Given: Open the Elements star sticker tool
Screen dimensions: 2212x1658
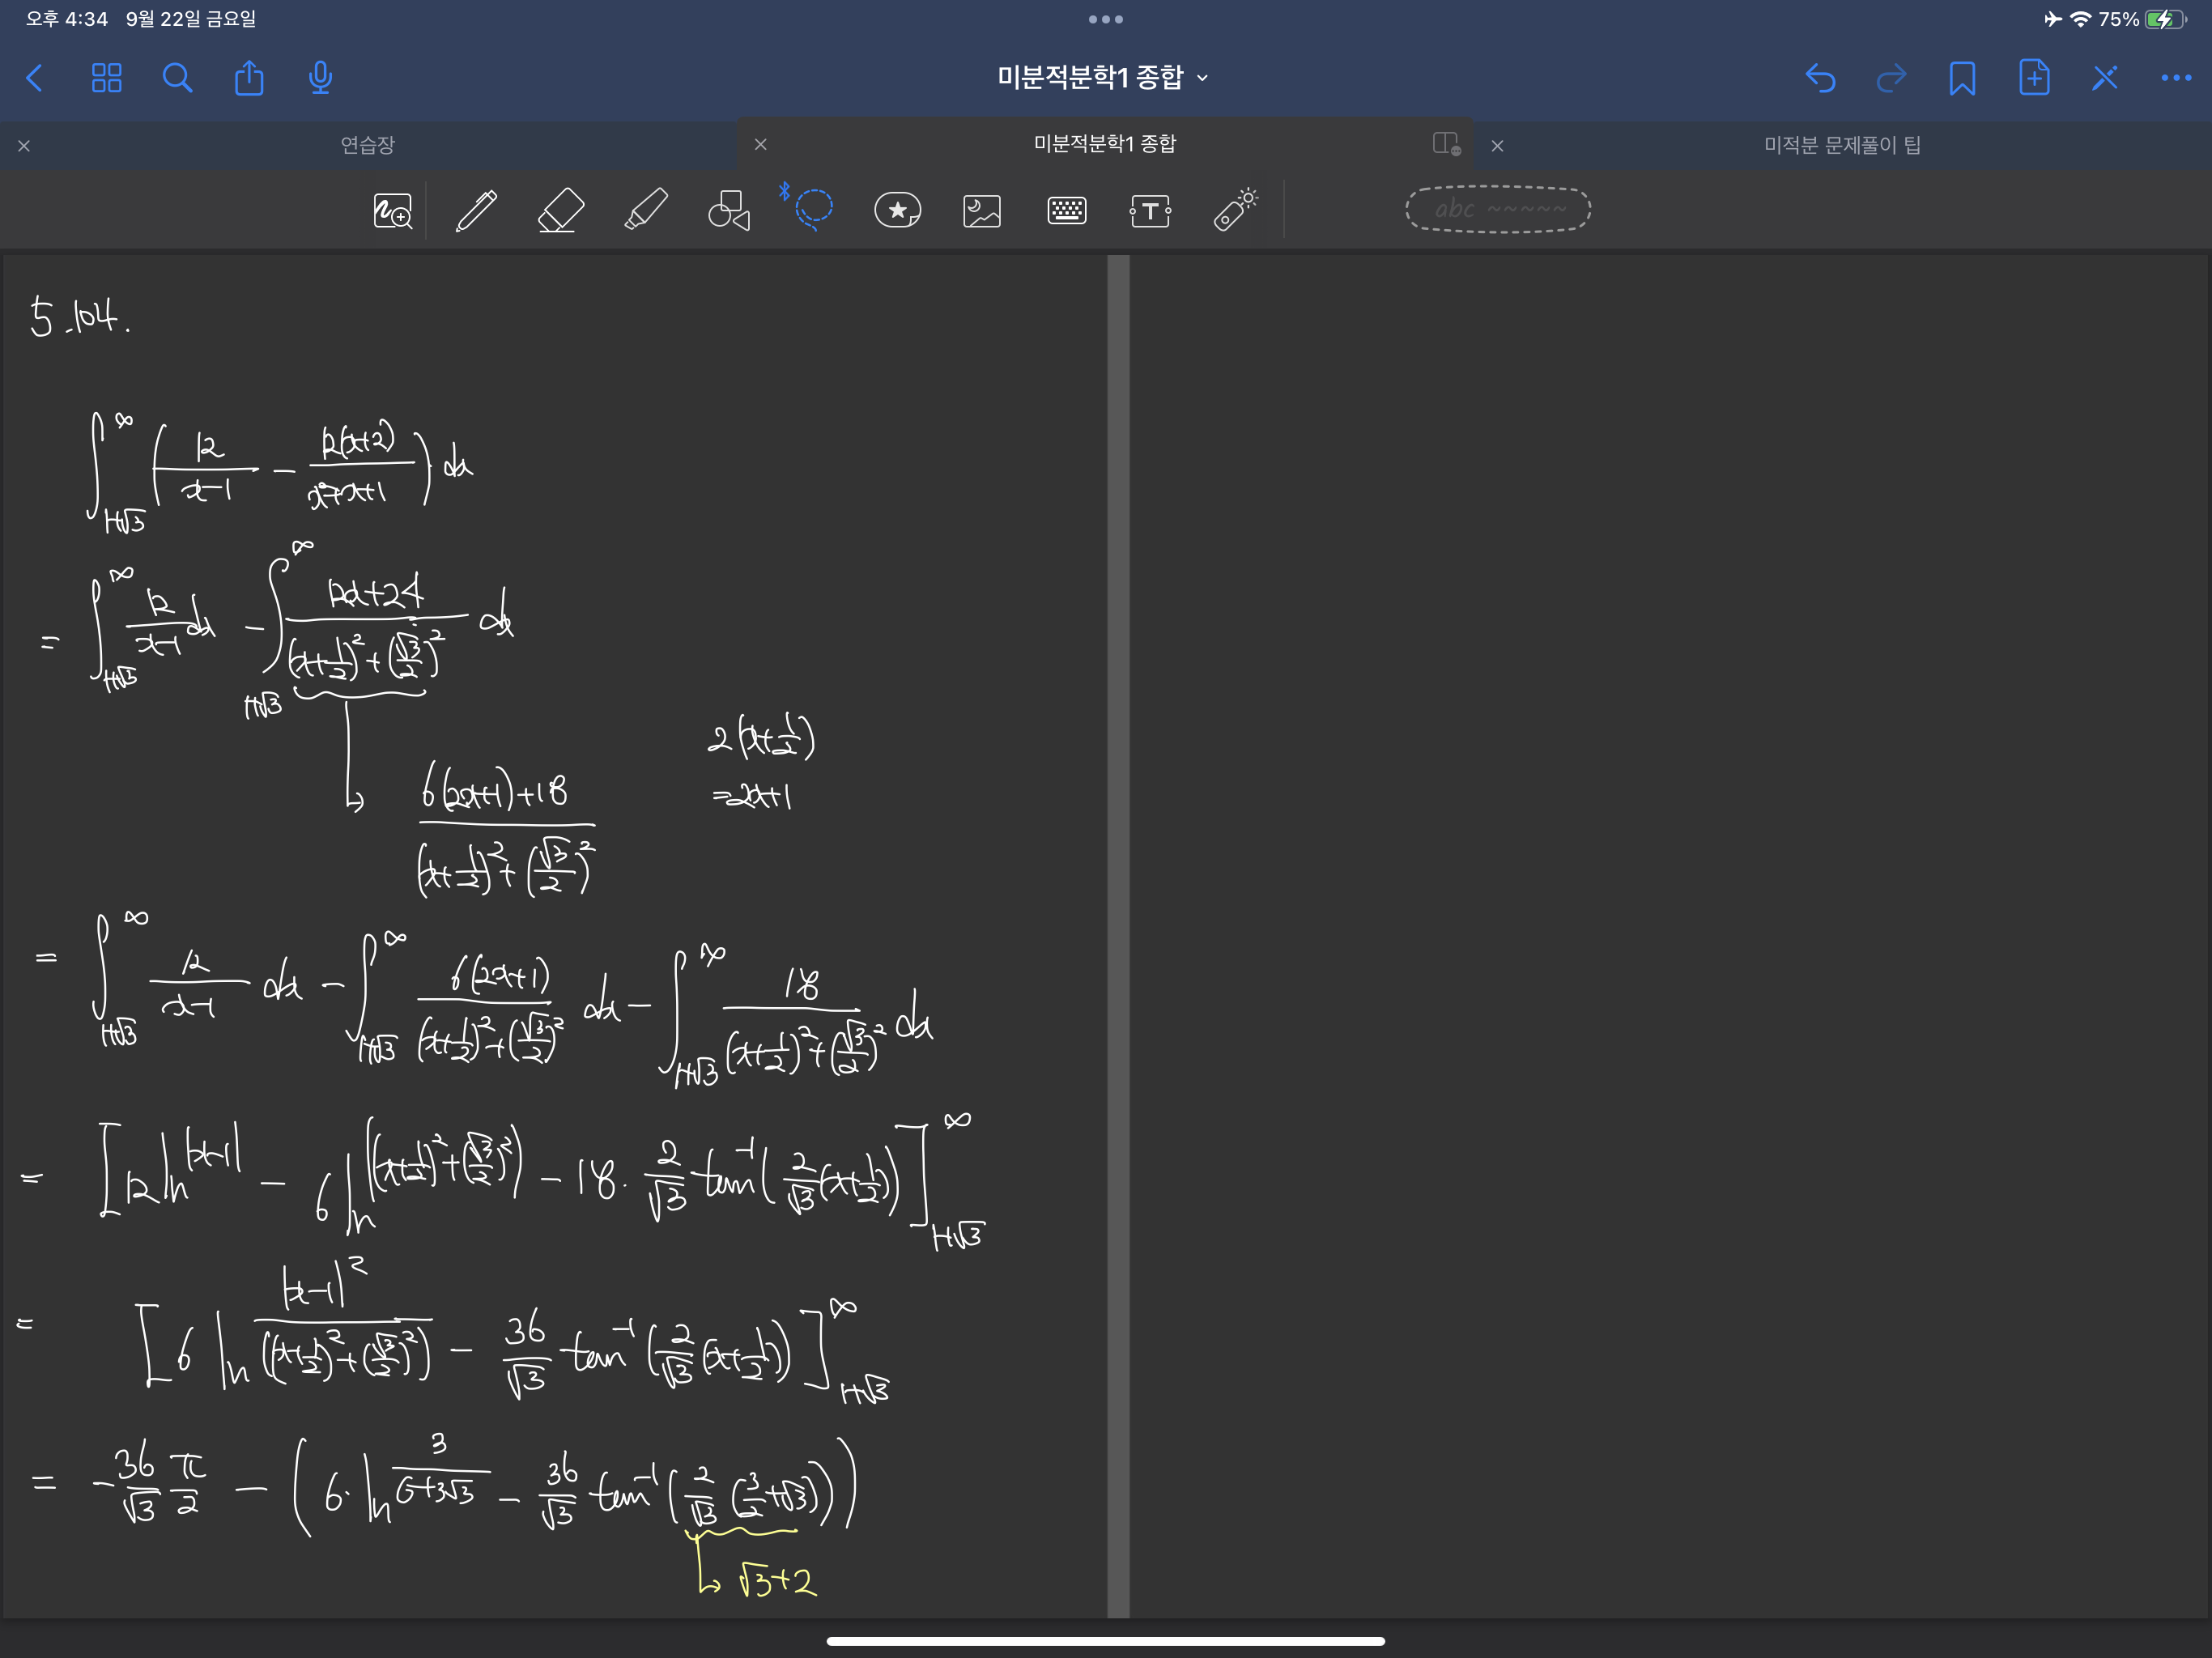Looking at the screenshot, I should coord(897,210).
